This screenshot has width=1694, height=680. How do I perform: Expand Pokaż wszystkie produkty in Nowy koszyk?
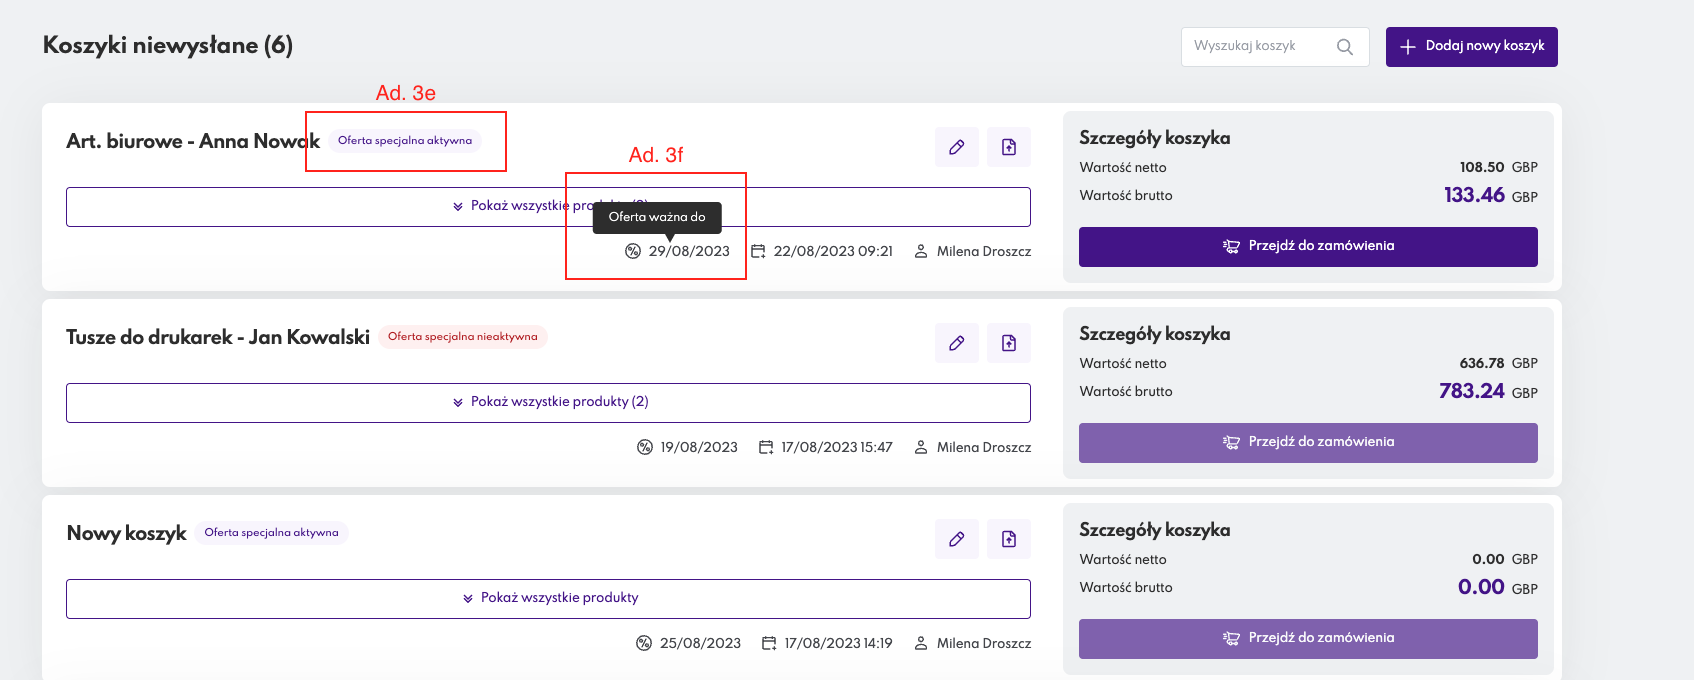coord(548,598)
